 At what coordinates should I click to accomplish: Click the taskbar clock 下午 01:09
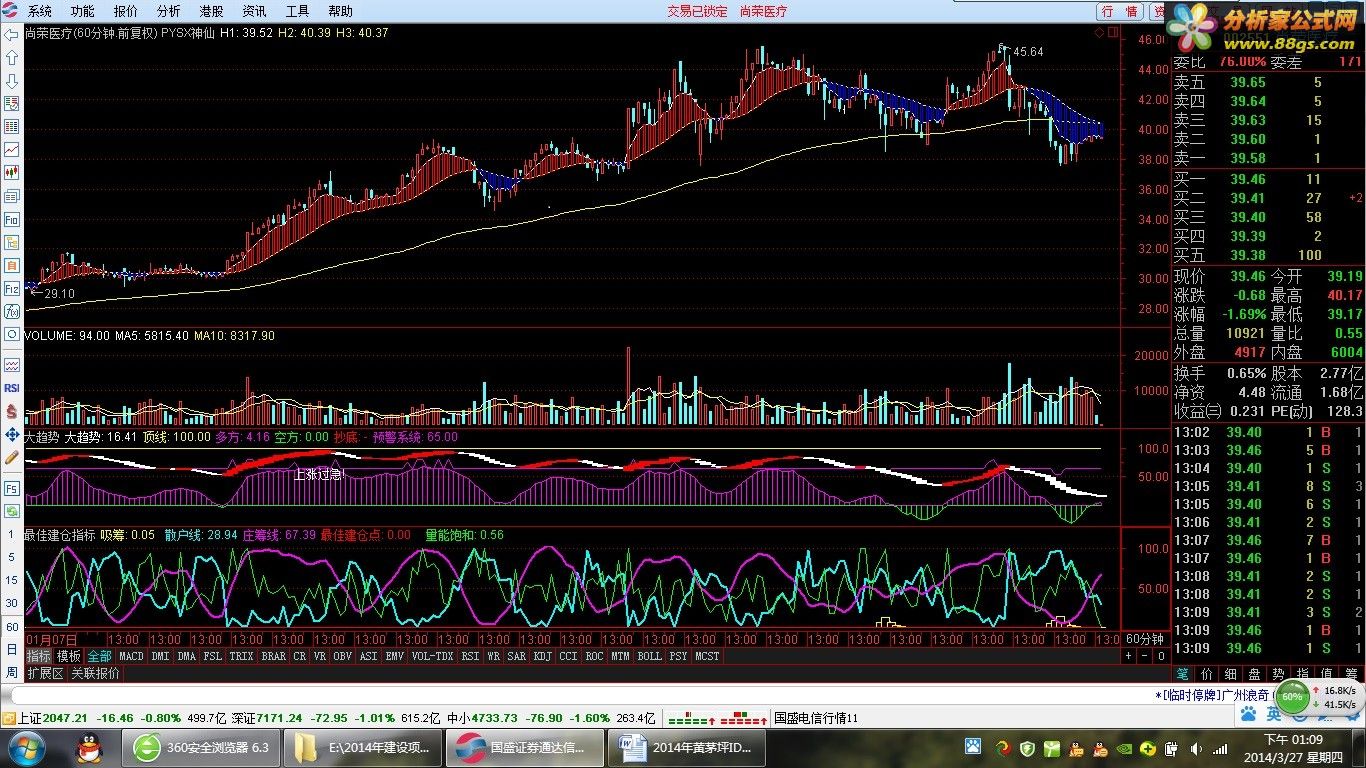click(x=1293, y=739)
